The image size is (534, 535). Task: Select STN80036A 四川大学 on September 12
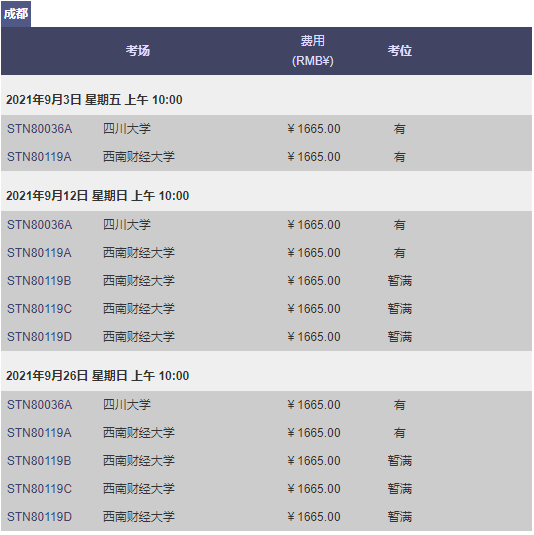(266, 225)
